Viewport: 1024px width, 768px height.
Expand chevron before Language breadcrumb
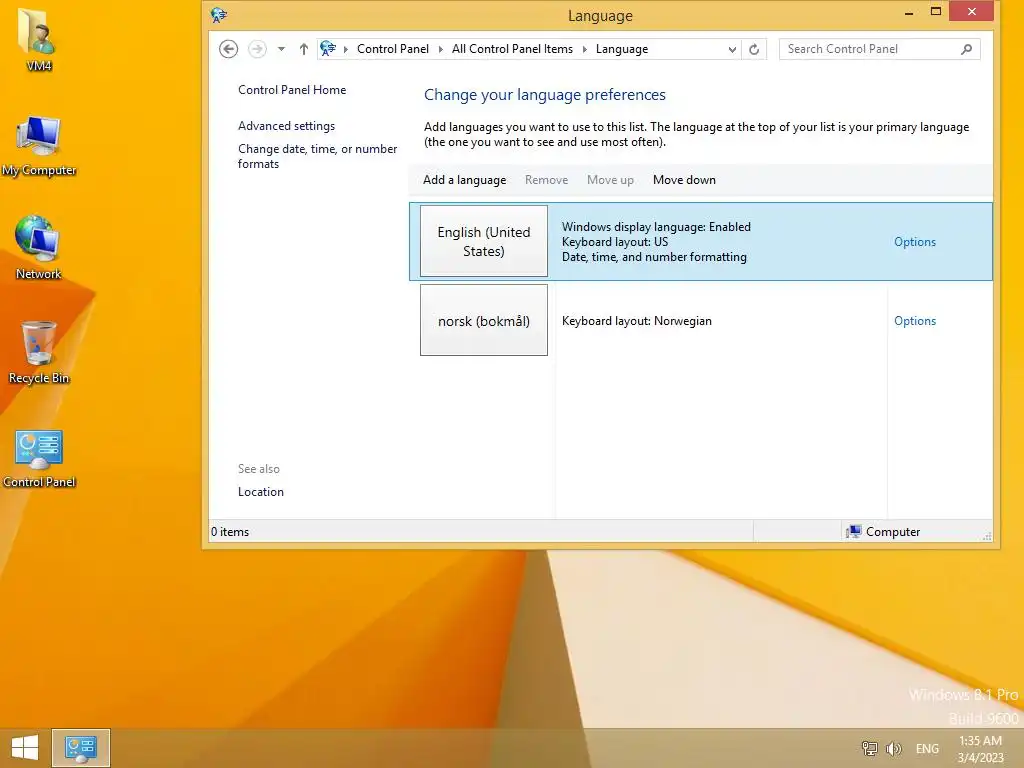(584, 49)
